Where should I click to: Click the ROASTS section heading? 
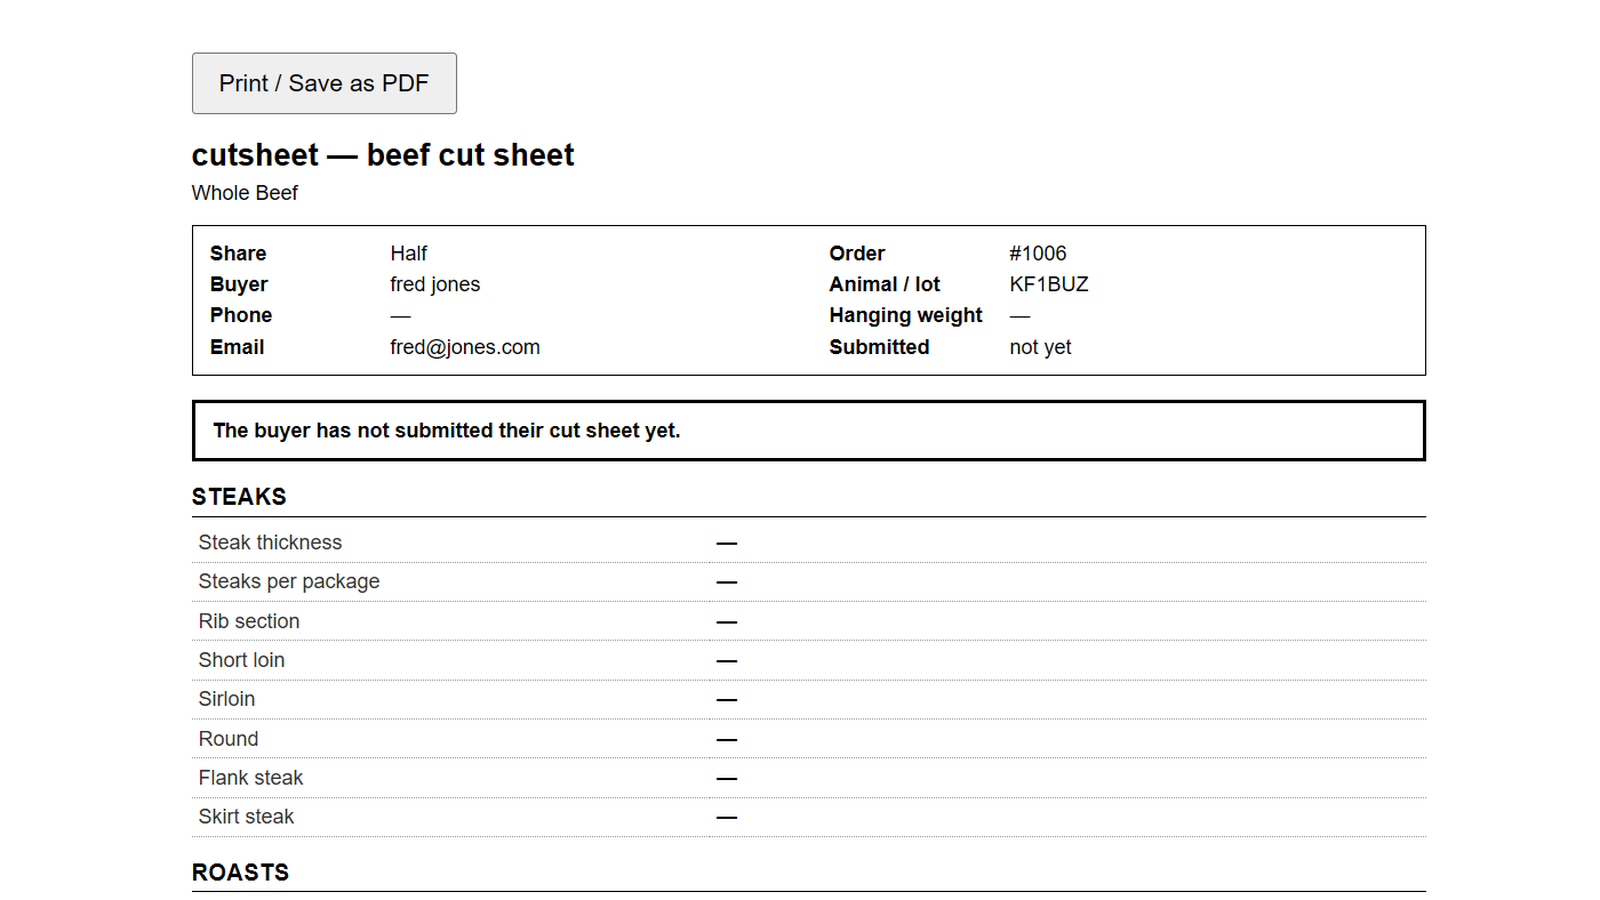[x=240, y=872]
